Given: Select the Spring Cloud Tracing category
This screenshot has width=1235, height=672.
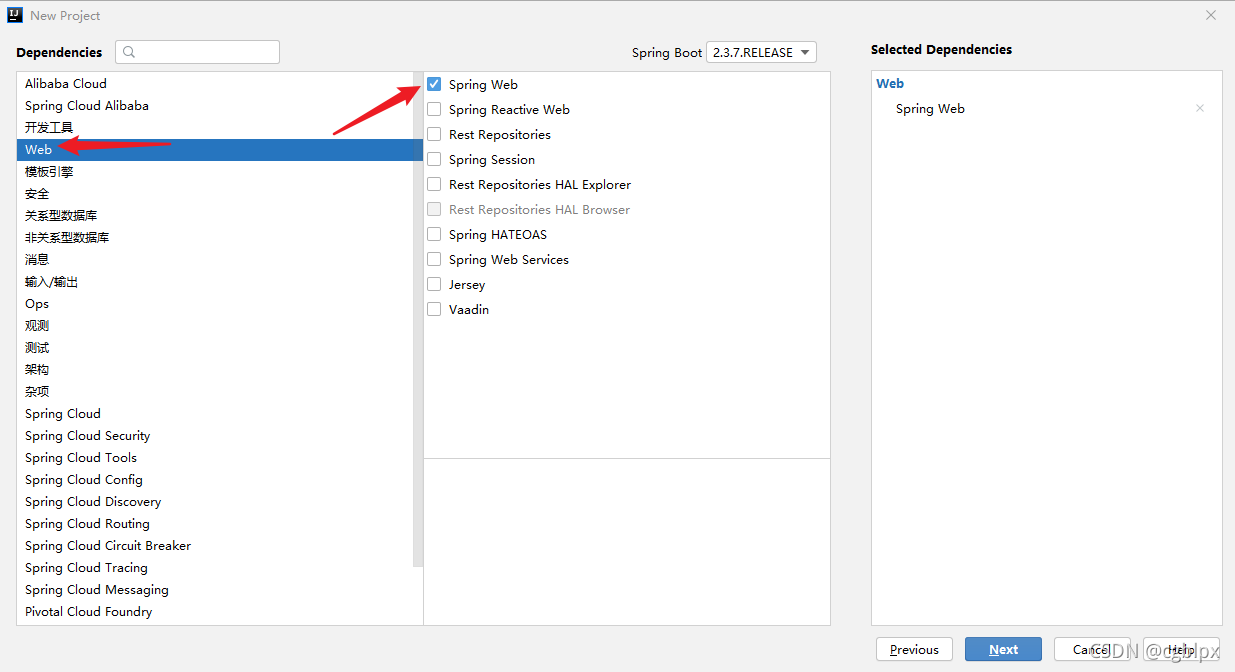Looking at the screenshot, I should (x=215, y=568).
